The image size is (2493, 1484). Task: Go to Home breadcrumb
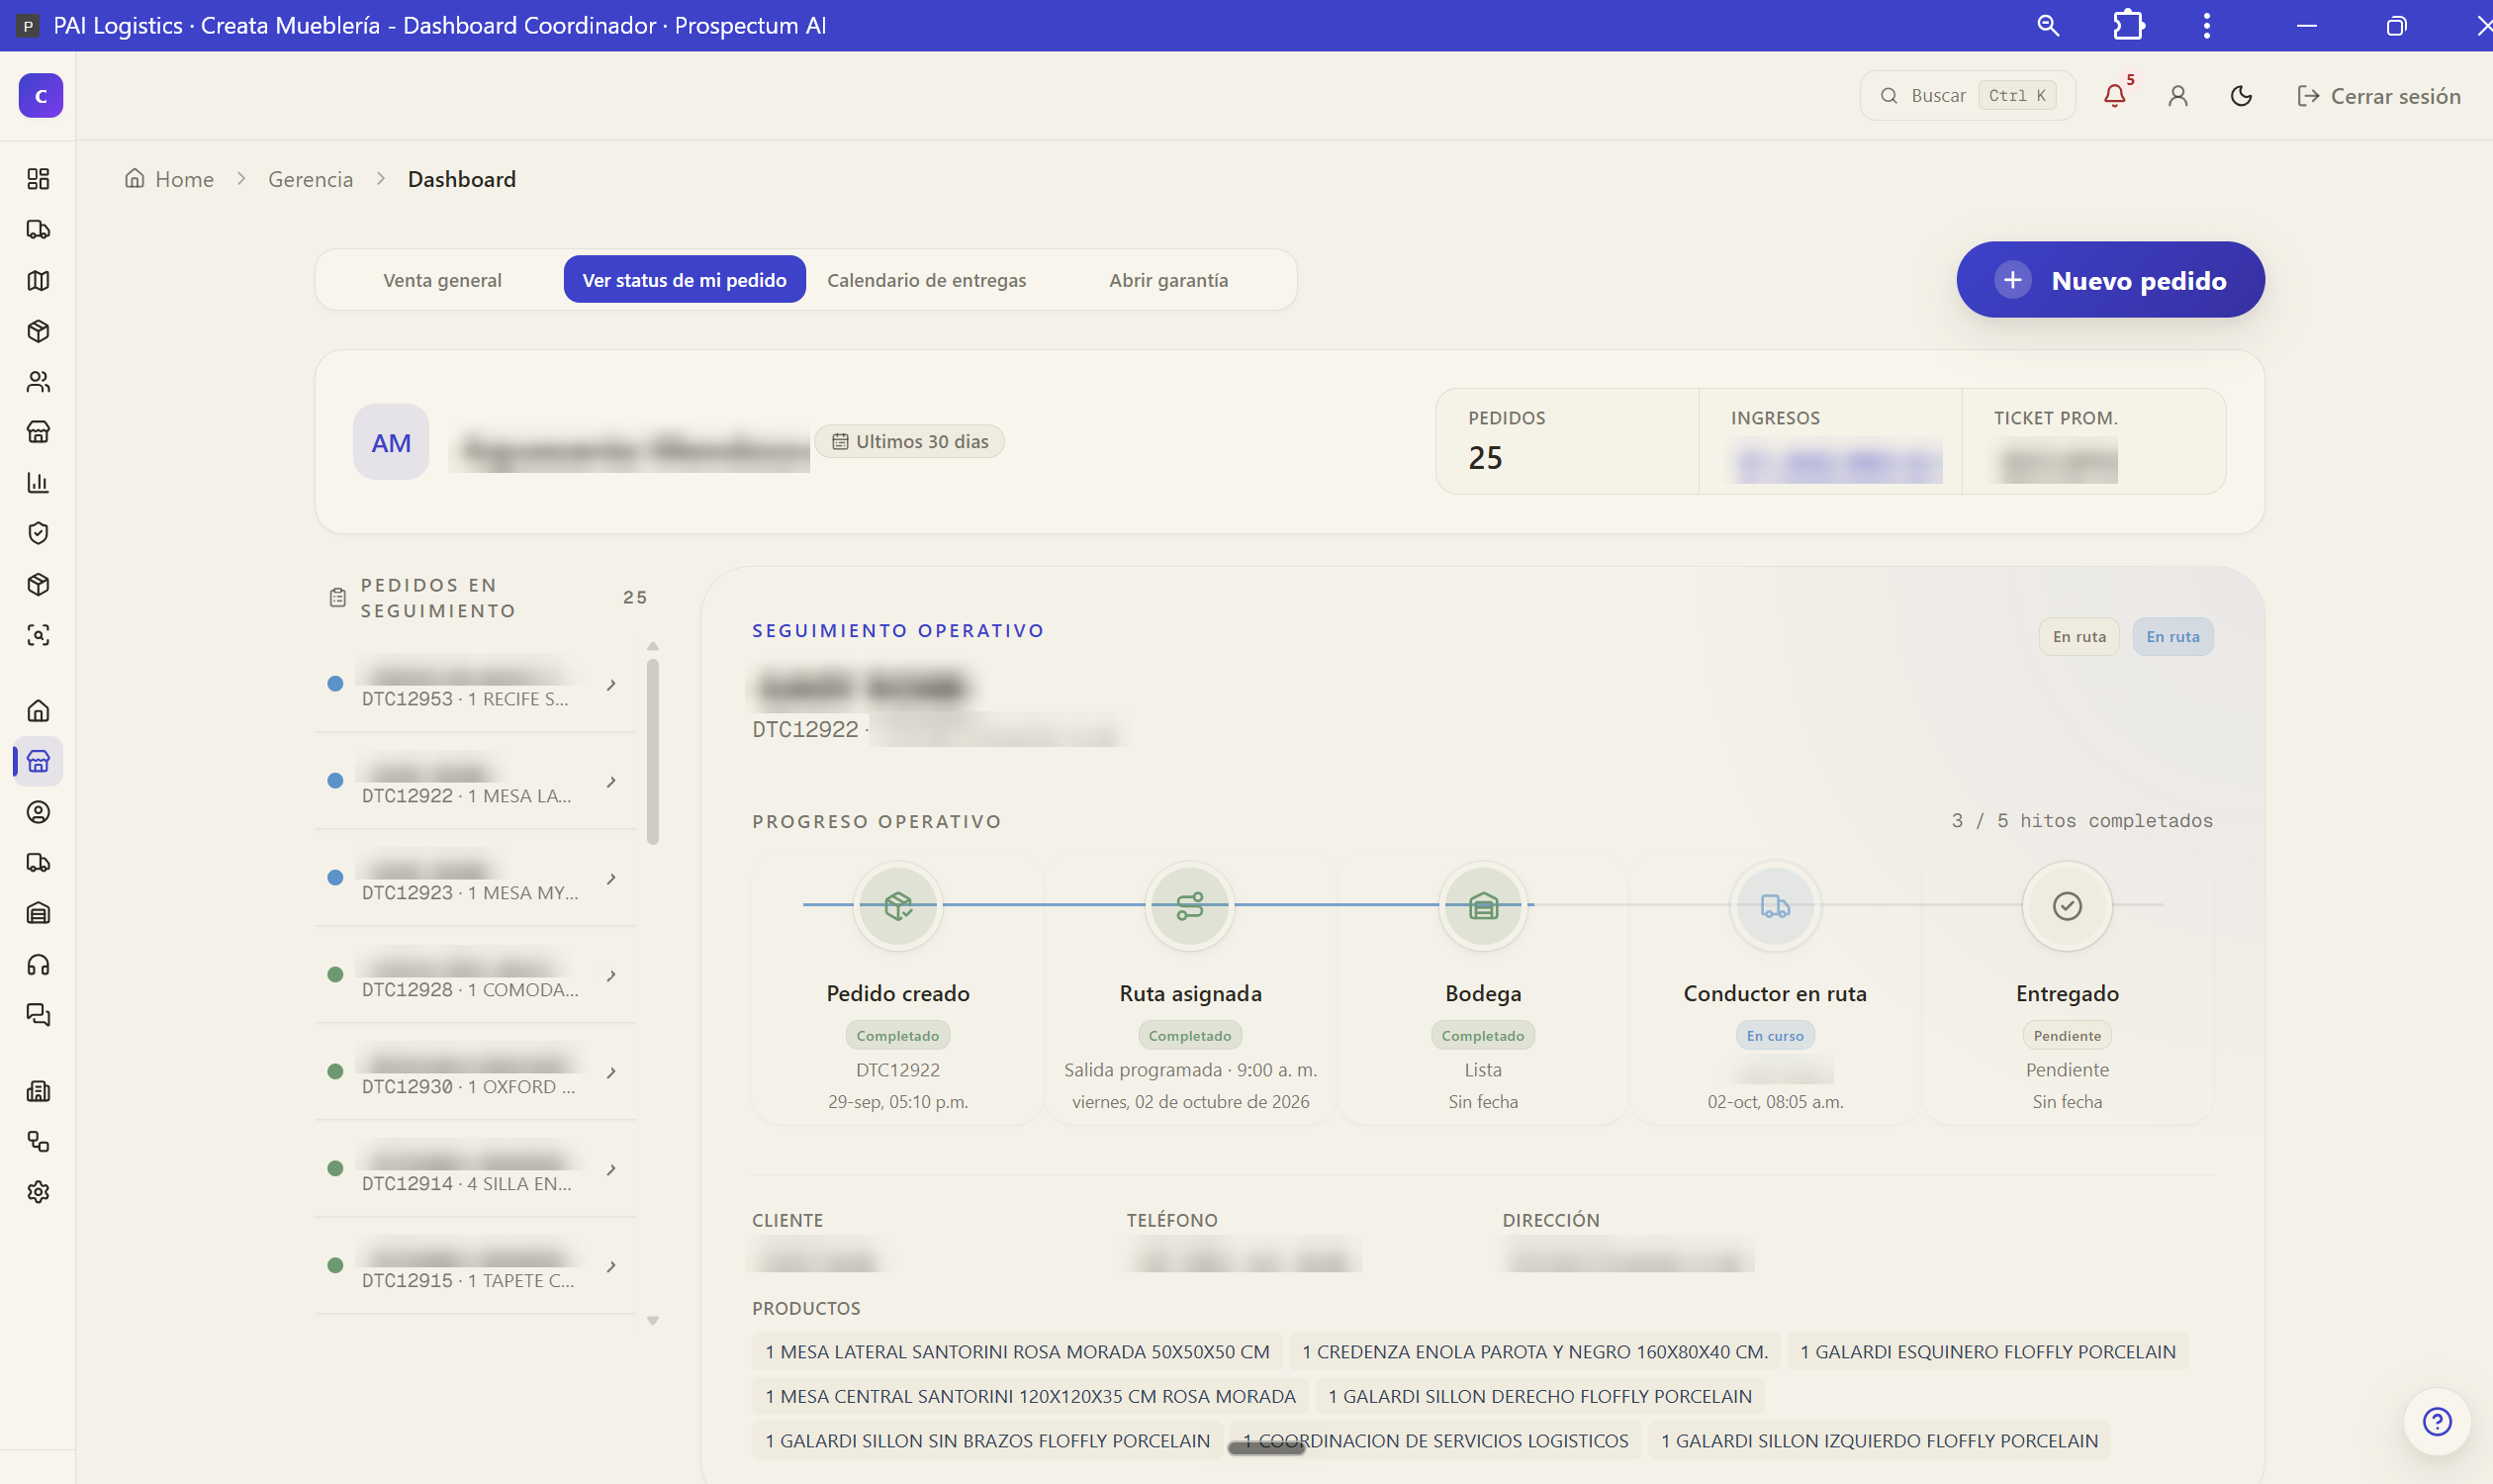point(169,179)
